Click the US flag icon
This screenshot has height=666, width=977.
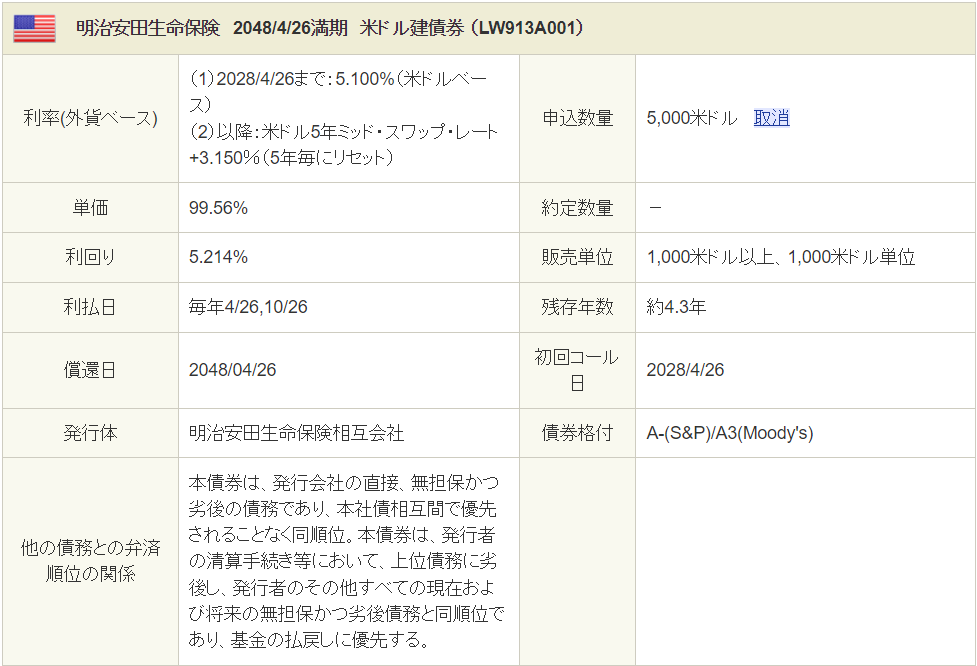(x=34, y=28)
